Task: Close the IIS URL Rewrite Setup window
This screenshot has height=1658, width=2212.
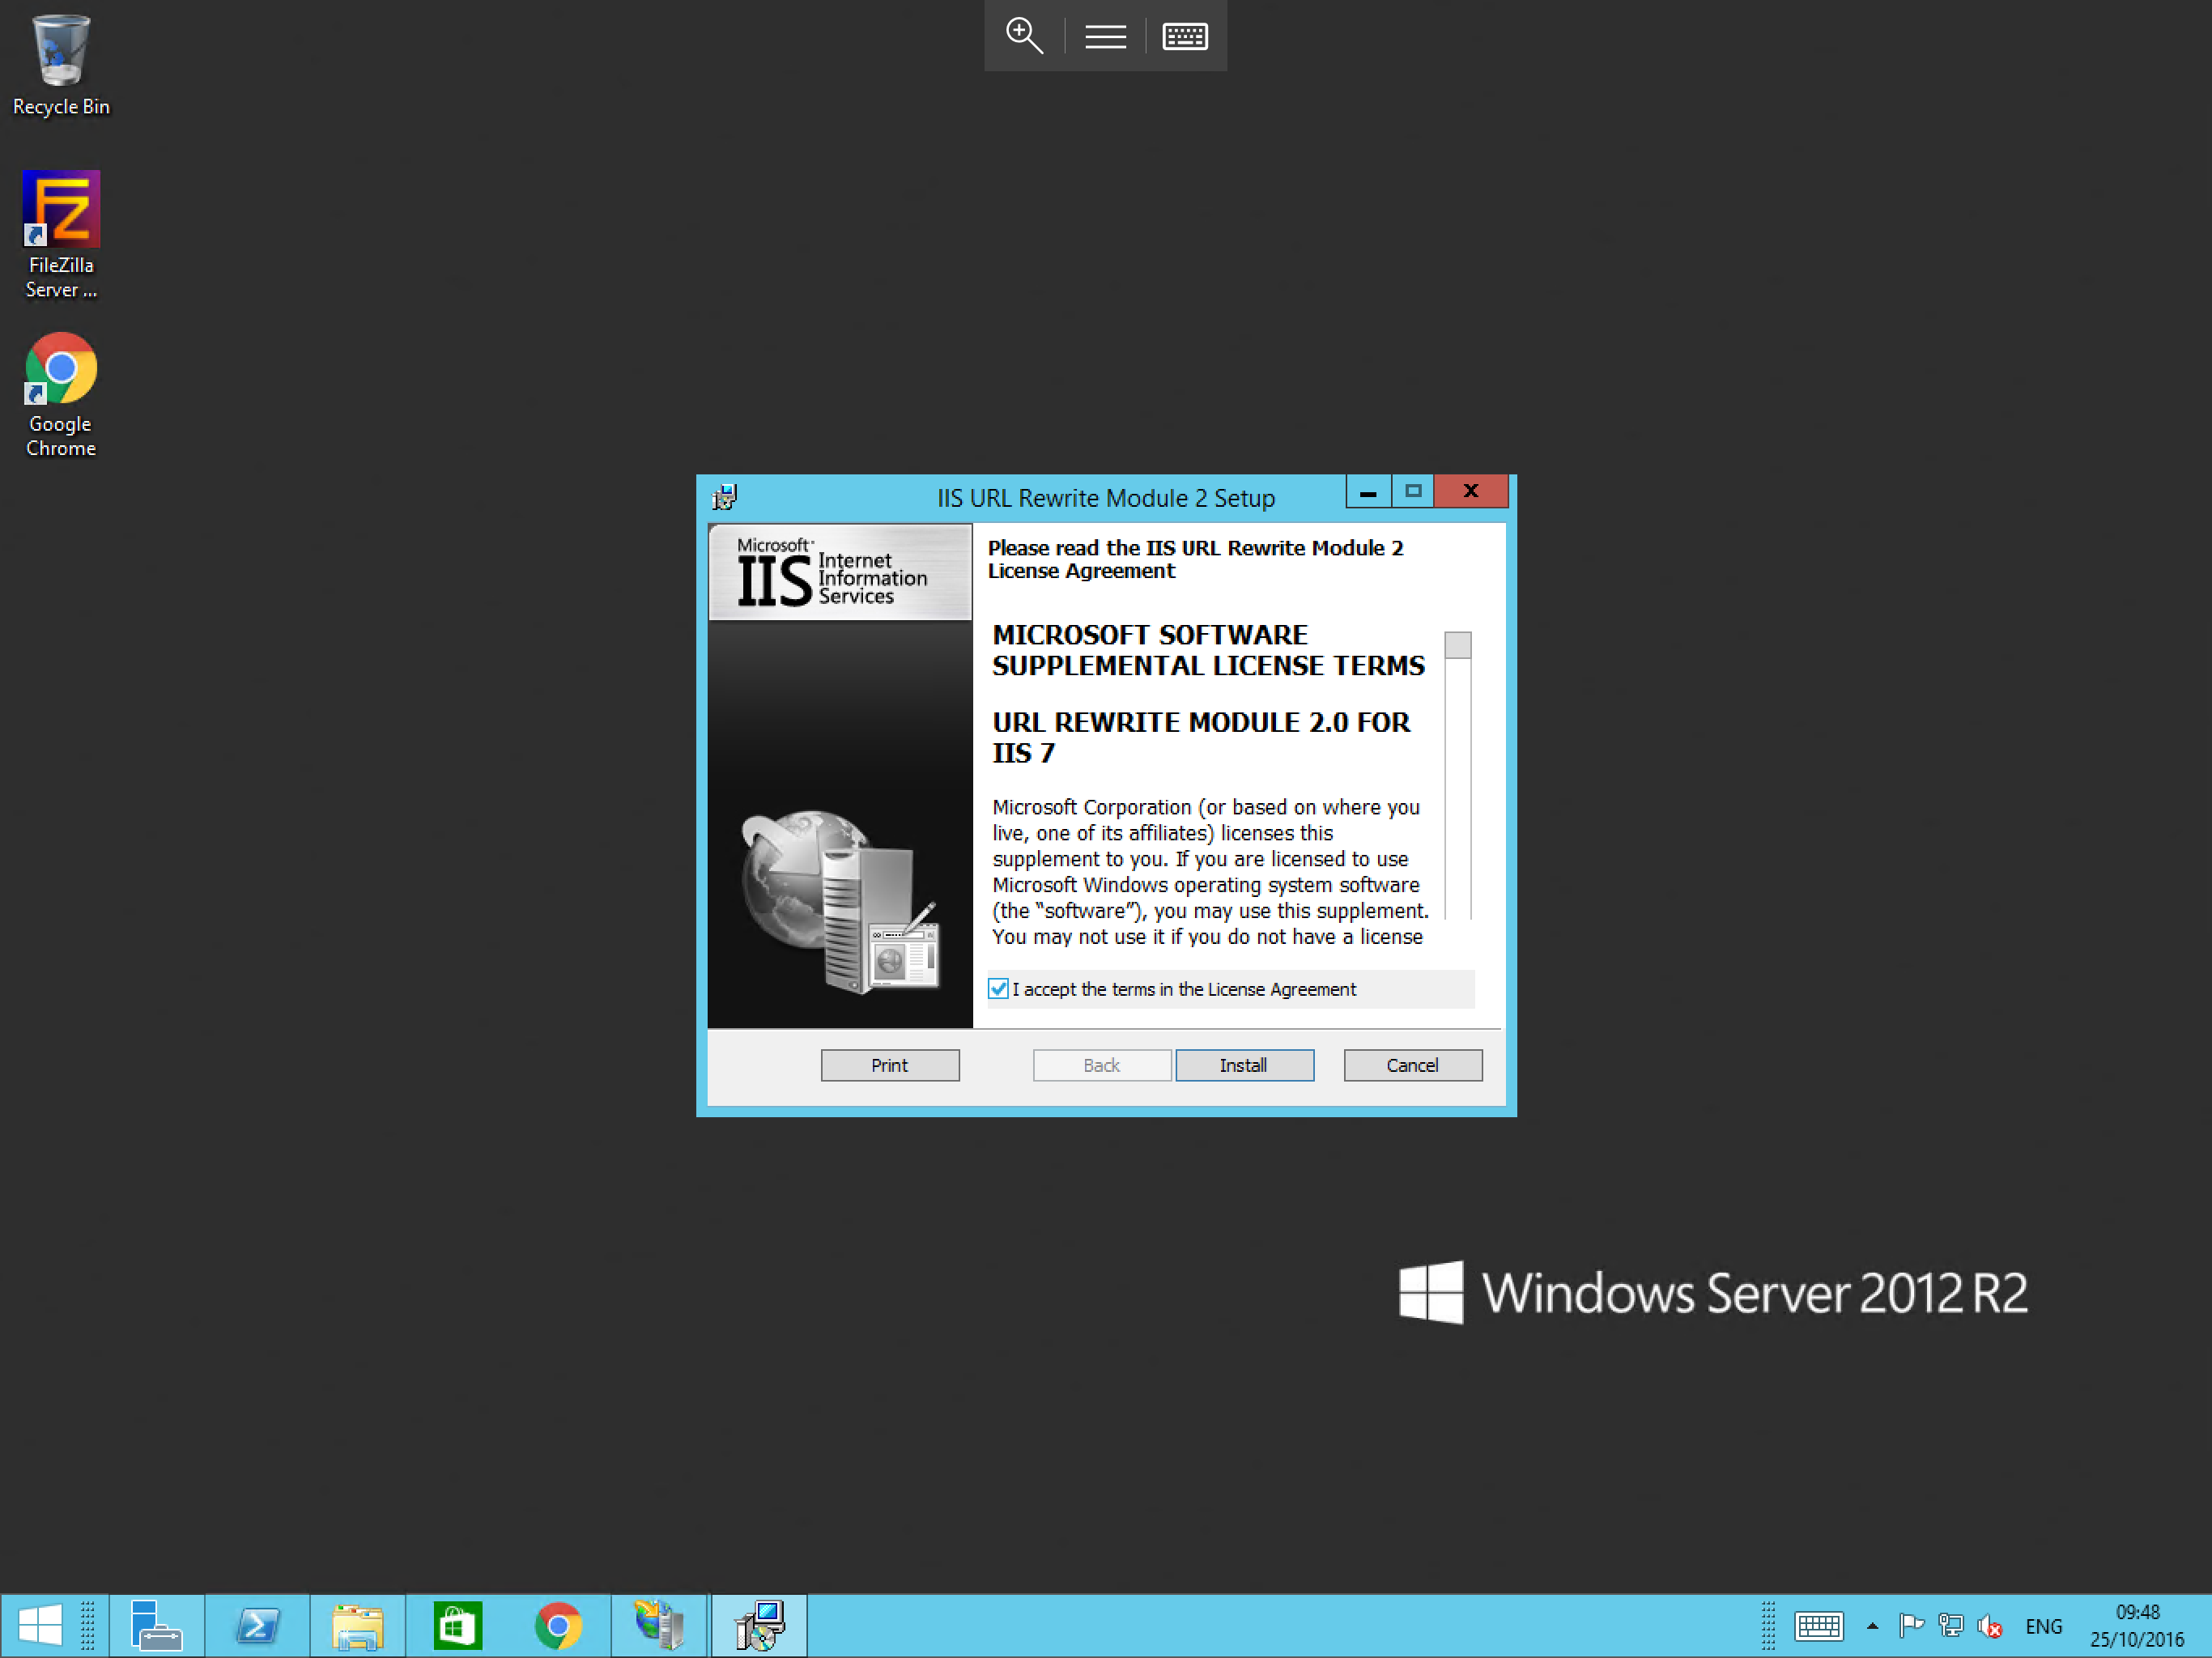Action: 1470,491
